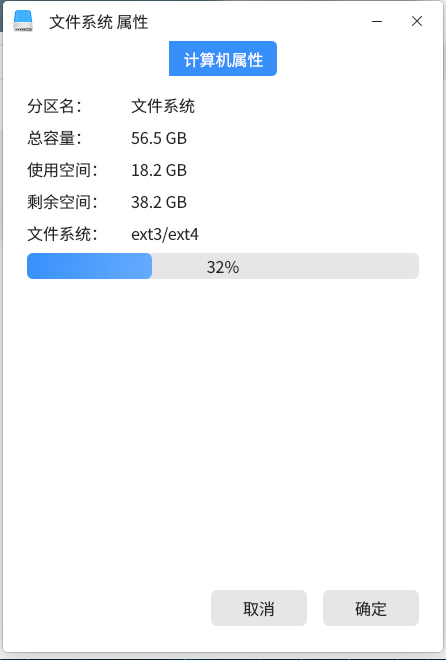Minimize the 文件系统 属性 window
The width and height of the screenshot is (446, 660).
click(x=377, y=21)
